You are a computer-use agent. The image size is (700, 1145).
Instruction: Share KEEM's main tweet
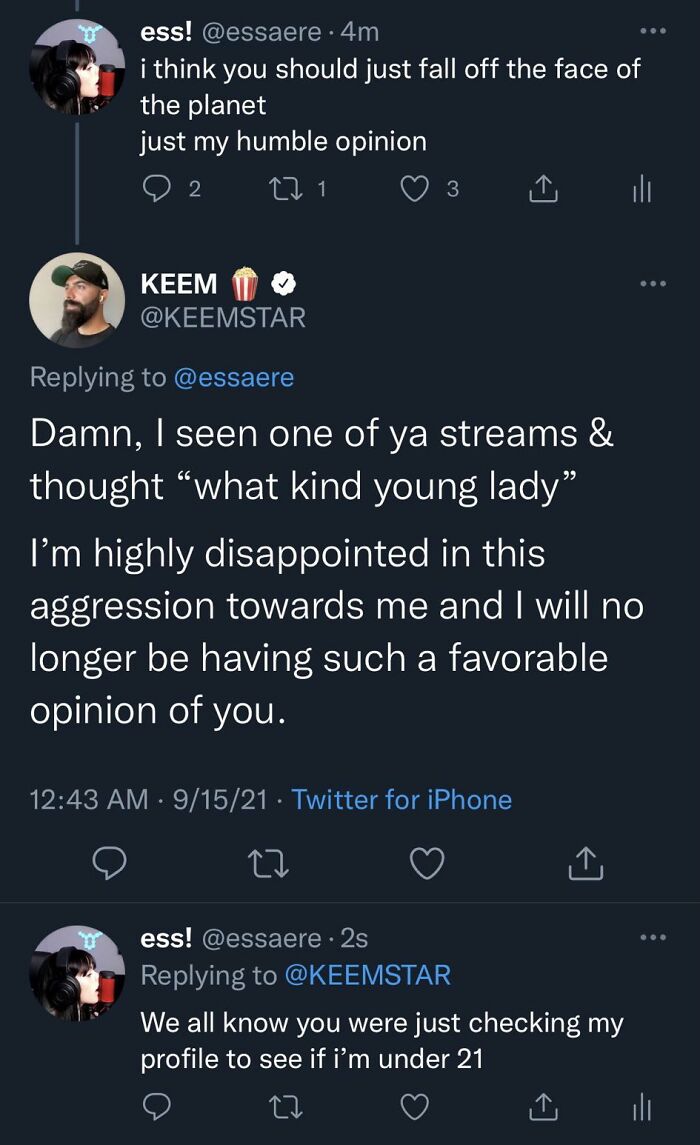pyautogui.click(x=587, y=862)
